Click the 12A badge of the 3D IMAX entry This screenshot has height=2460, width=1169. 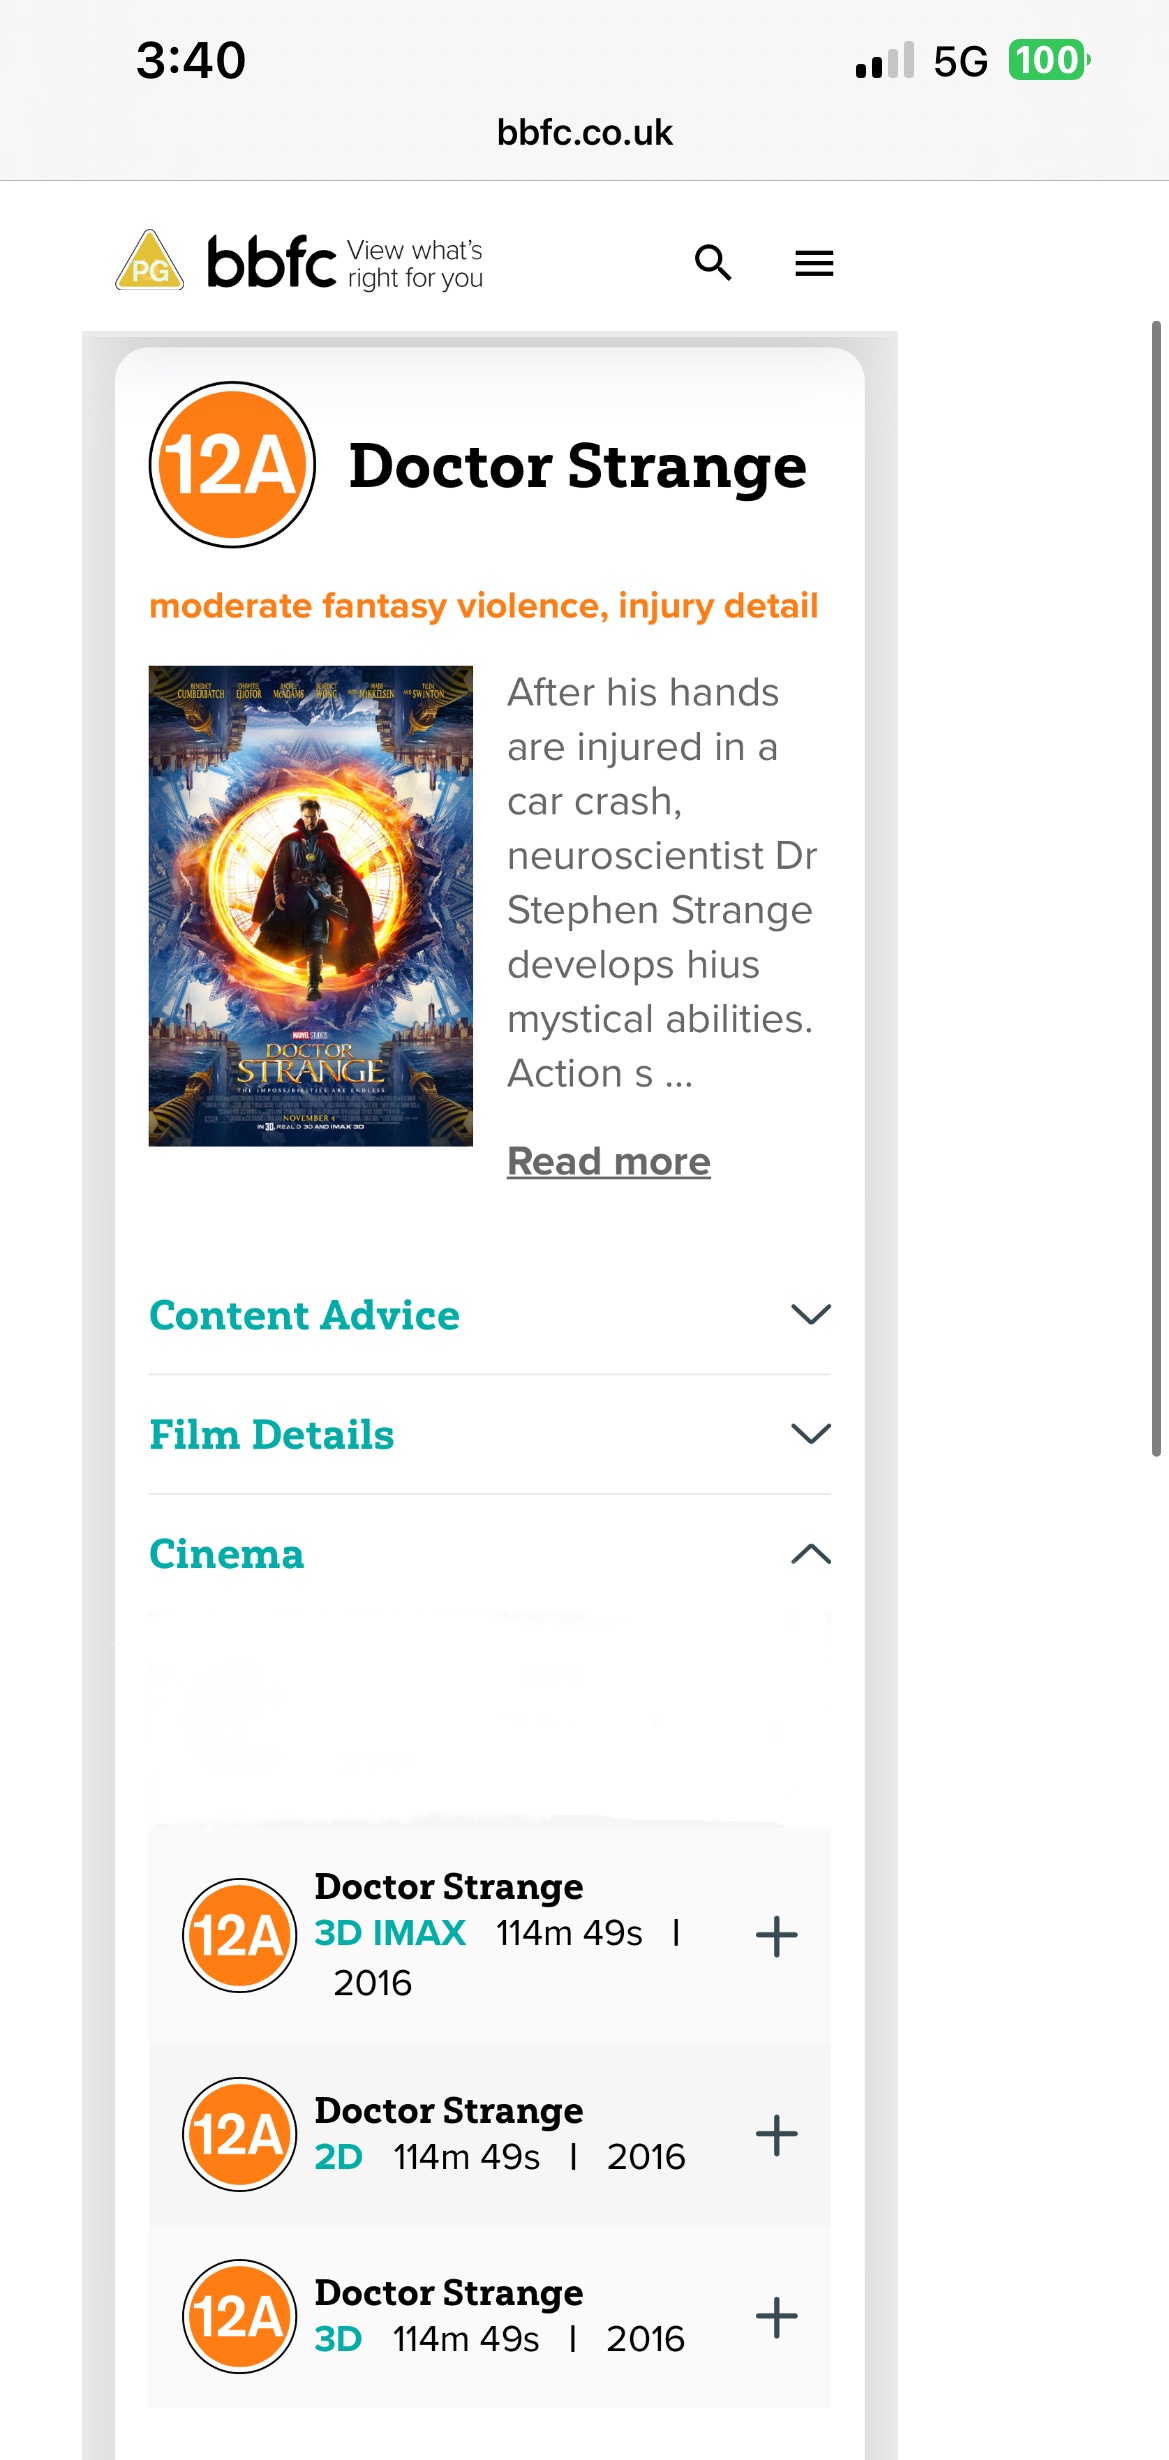click(239, 1935)
